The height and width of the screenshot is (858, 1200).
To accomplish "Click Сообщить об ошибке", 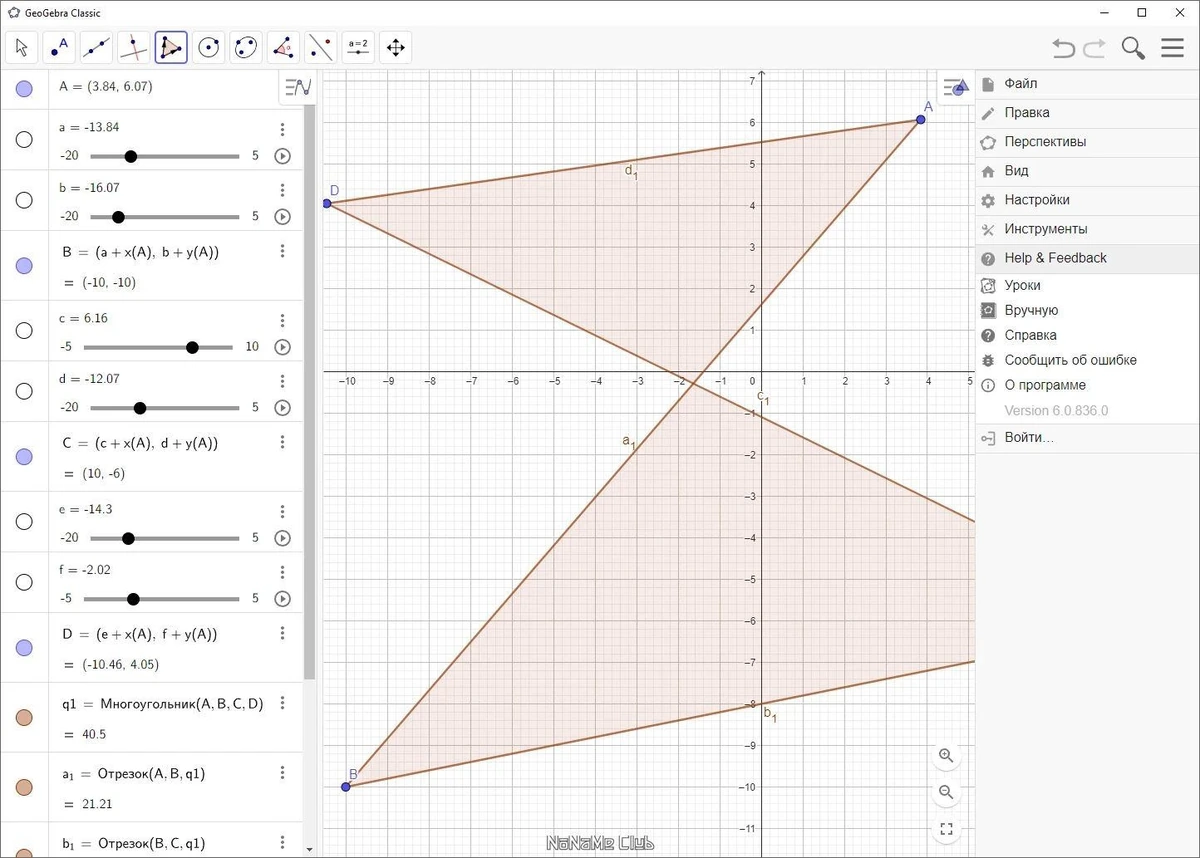I will coord(1088,360).
